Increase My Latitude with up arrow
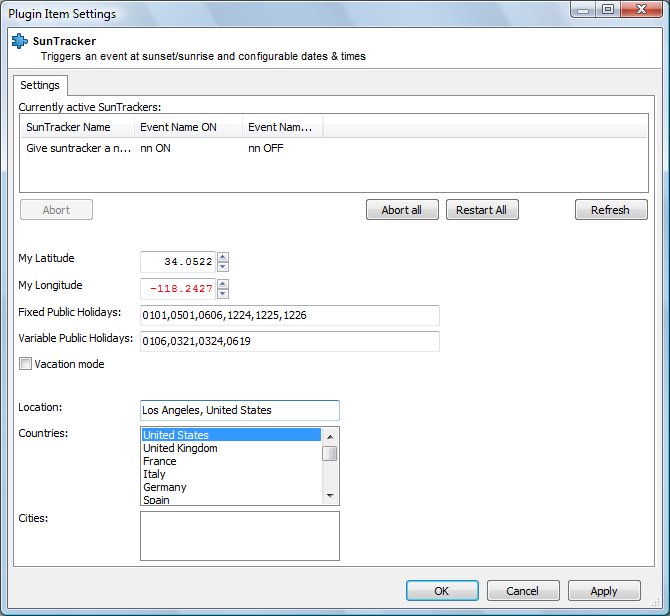 [223, 257]
